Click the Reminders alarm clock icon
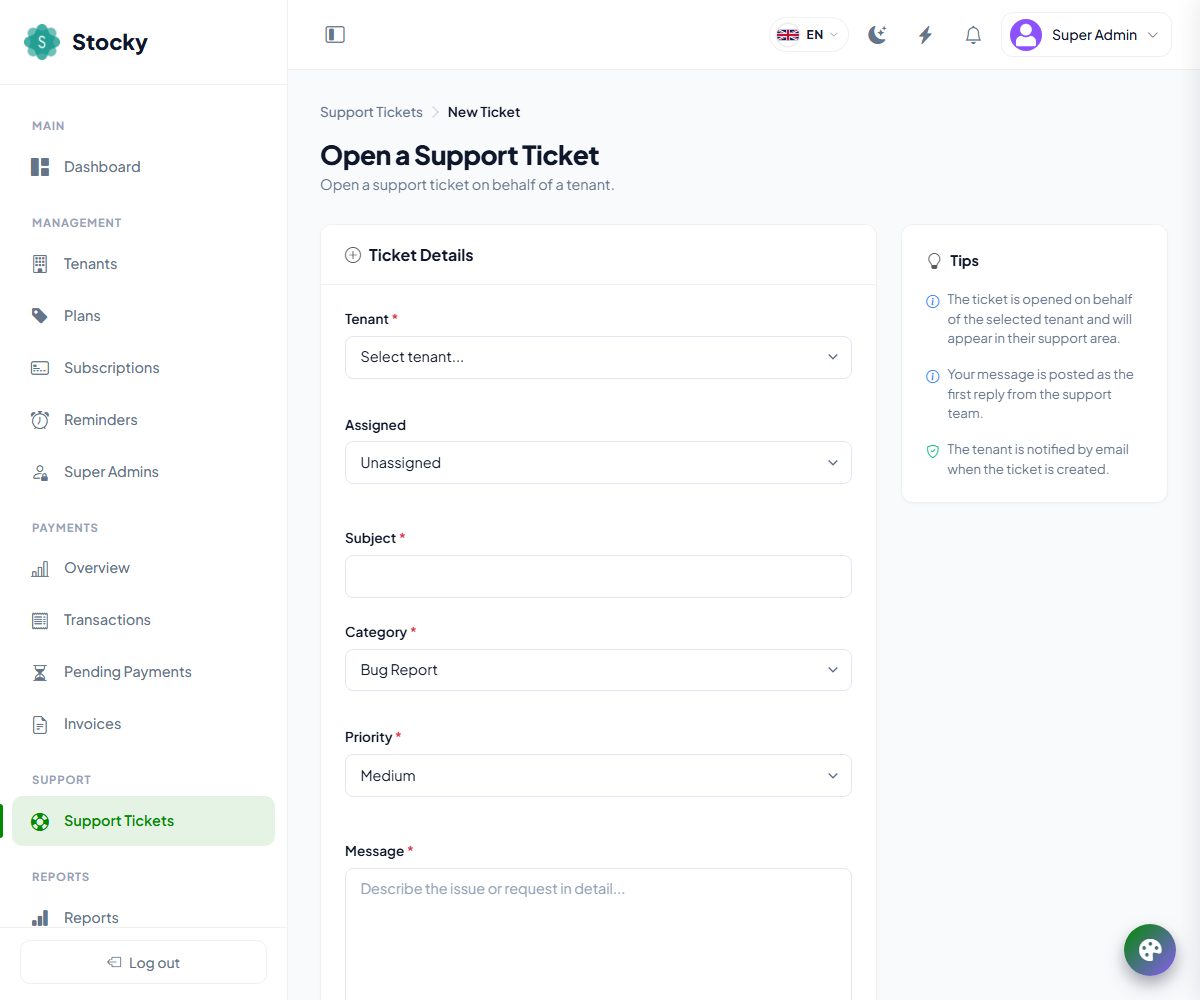This screenshot has height=1000, width=1200. pyautogui.click(x=40, y=420)
